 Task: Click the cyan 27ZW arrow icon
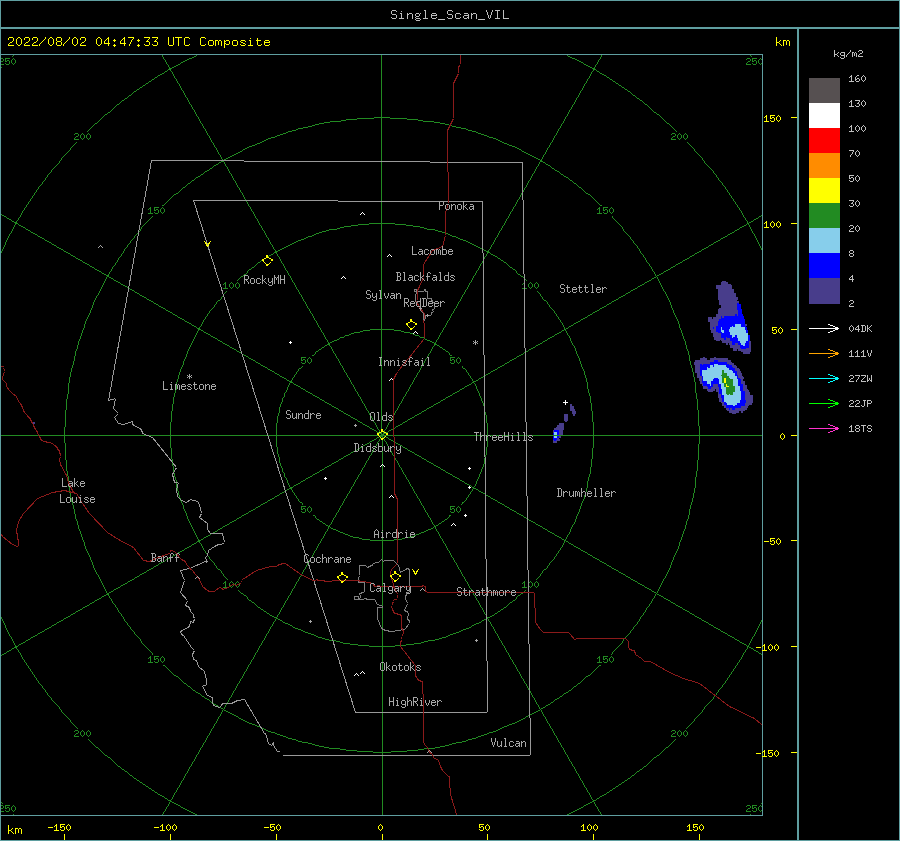click(x=824, y=378)
